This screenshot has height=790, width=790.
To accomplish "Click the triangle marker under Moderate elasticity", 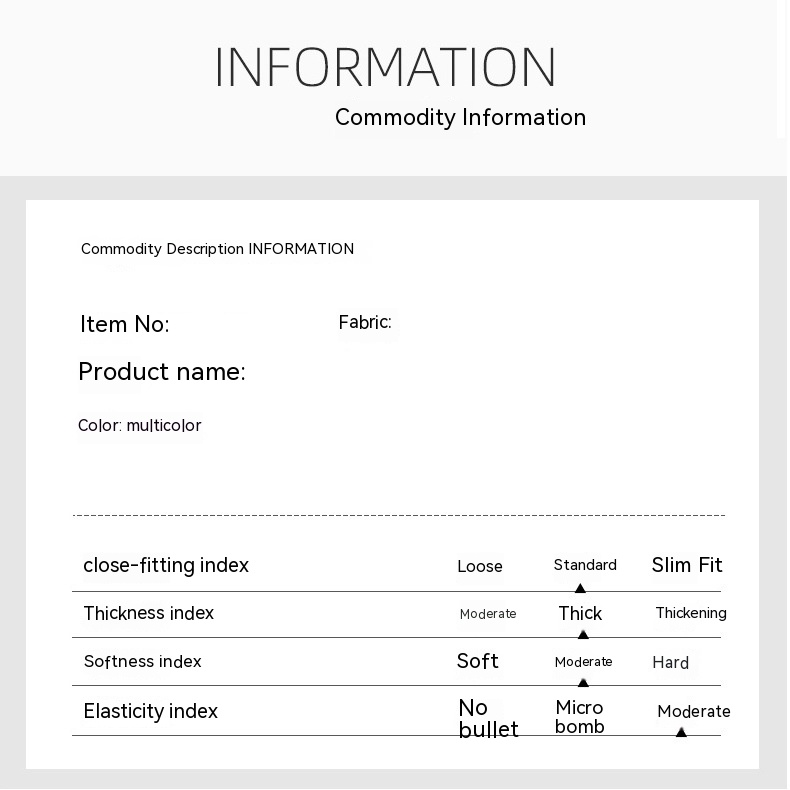I will [681, 732].
